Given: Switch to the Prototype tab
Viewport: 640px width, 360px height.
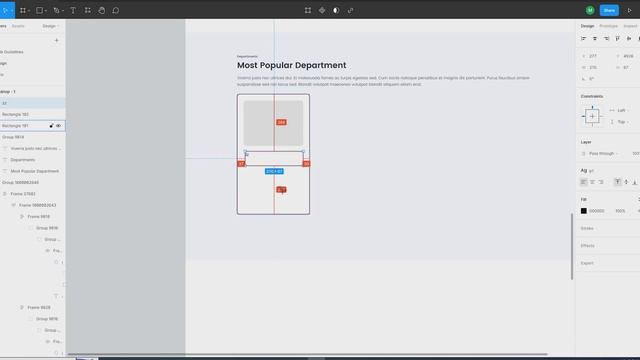Looking at the screenshot, I should click(x=609, y=26).
